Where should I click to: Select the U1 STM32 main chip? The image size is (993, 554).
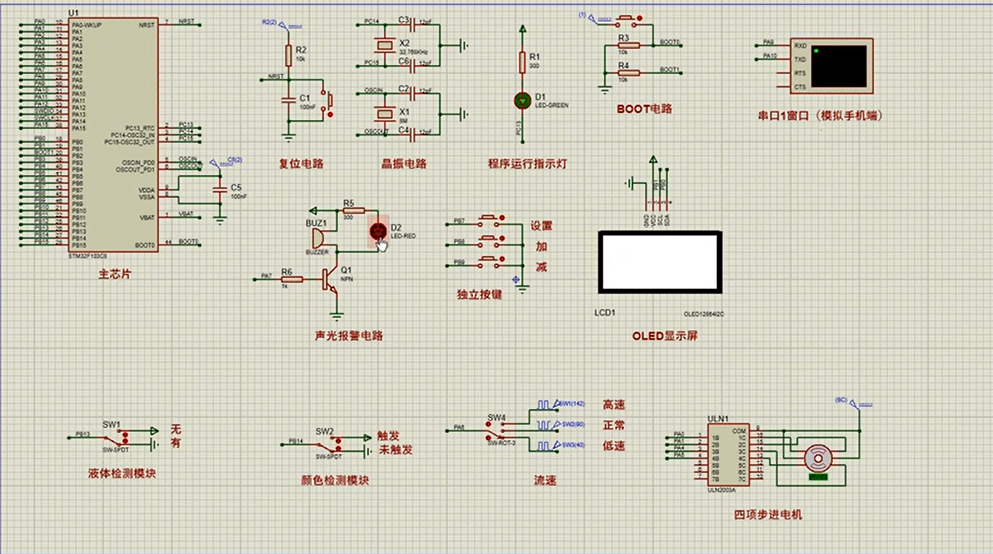(x=113, y=135)
